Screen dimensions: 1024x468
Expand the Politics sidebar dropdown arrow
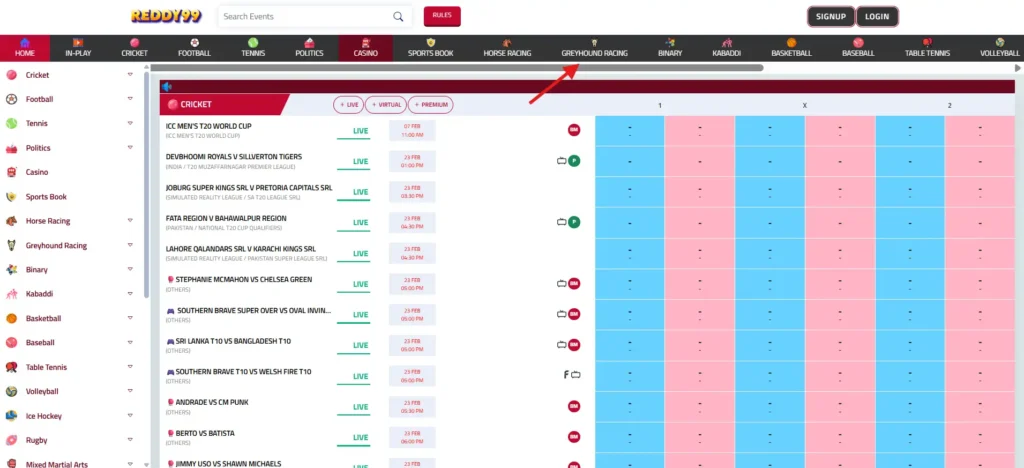tap(130, 148)
